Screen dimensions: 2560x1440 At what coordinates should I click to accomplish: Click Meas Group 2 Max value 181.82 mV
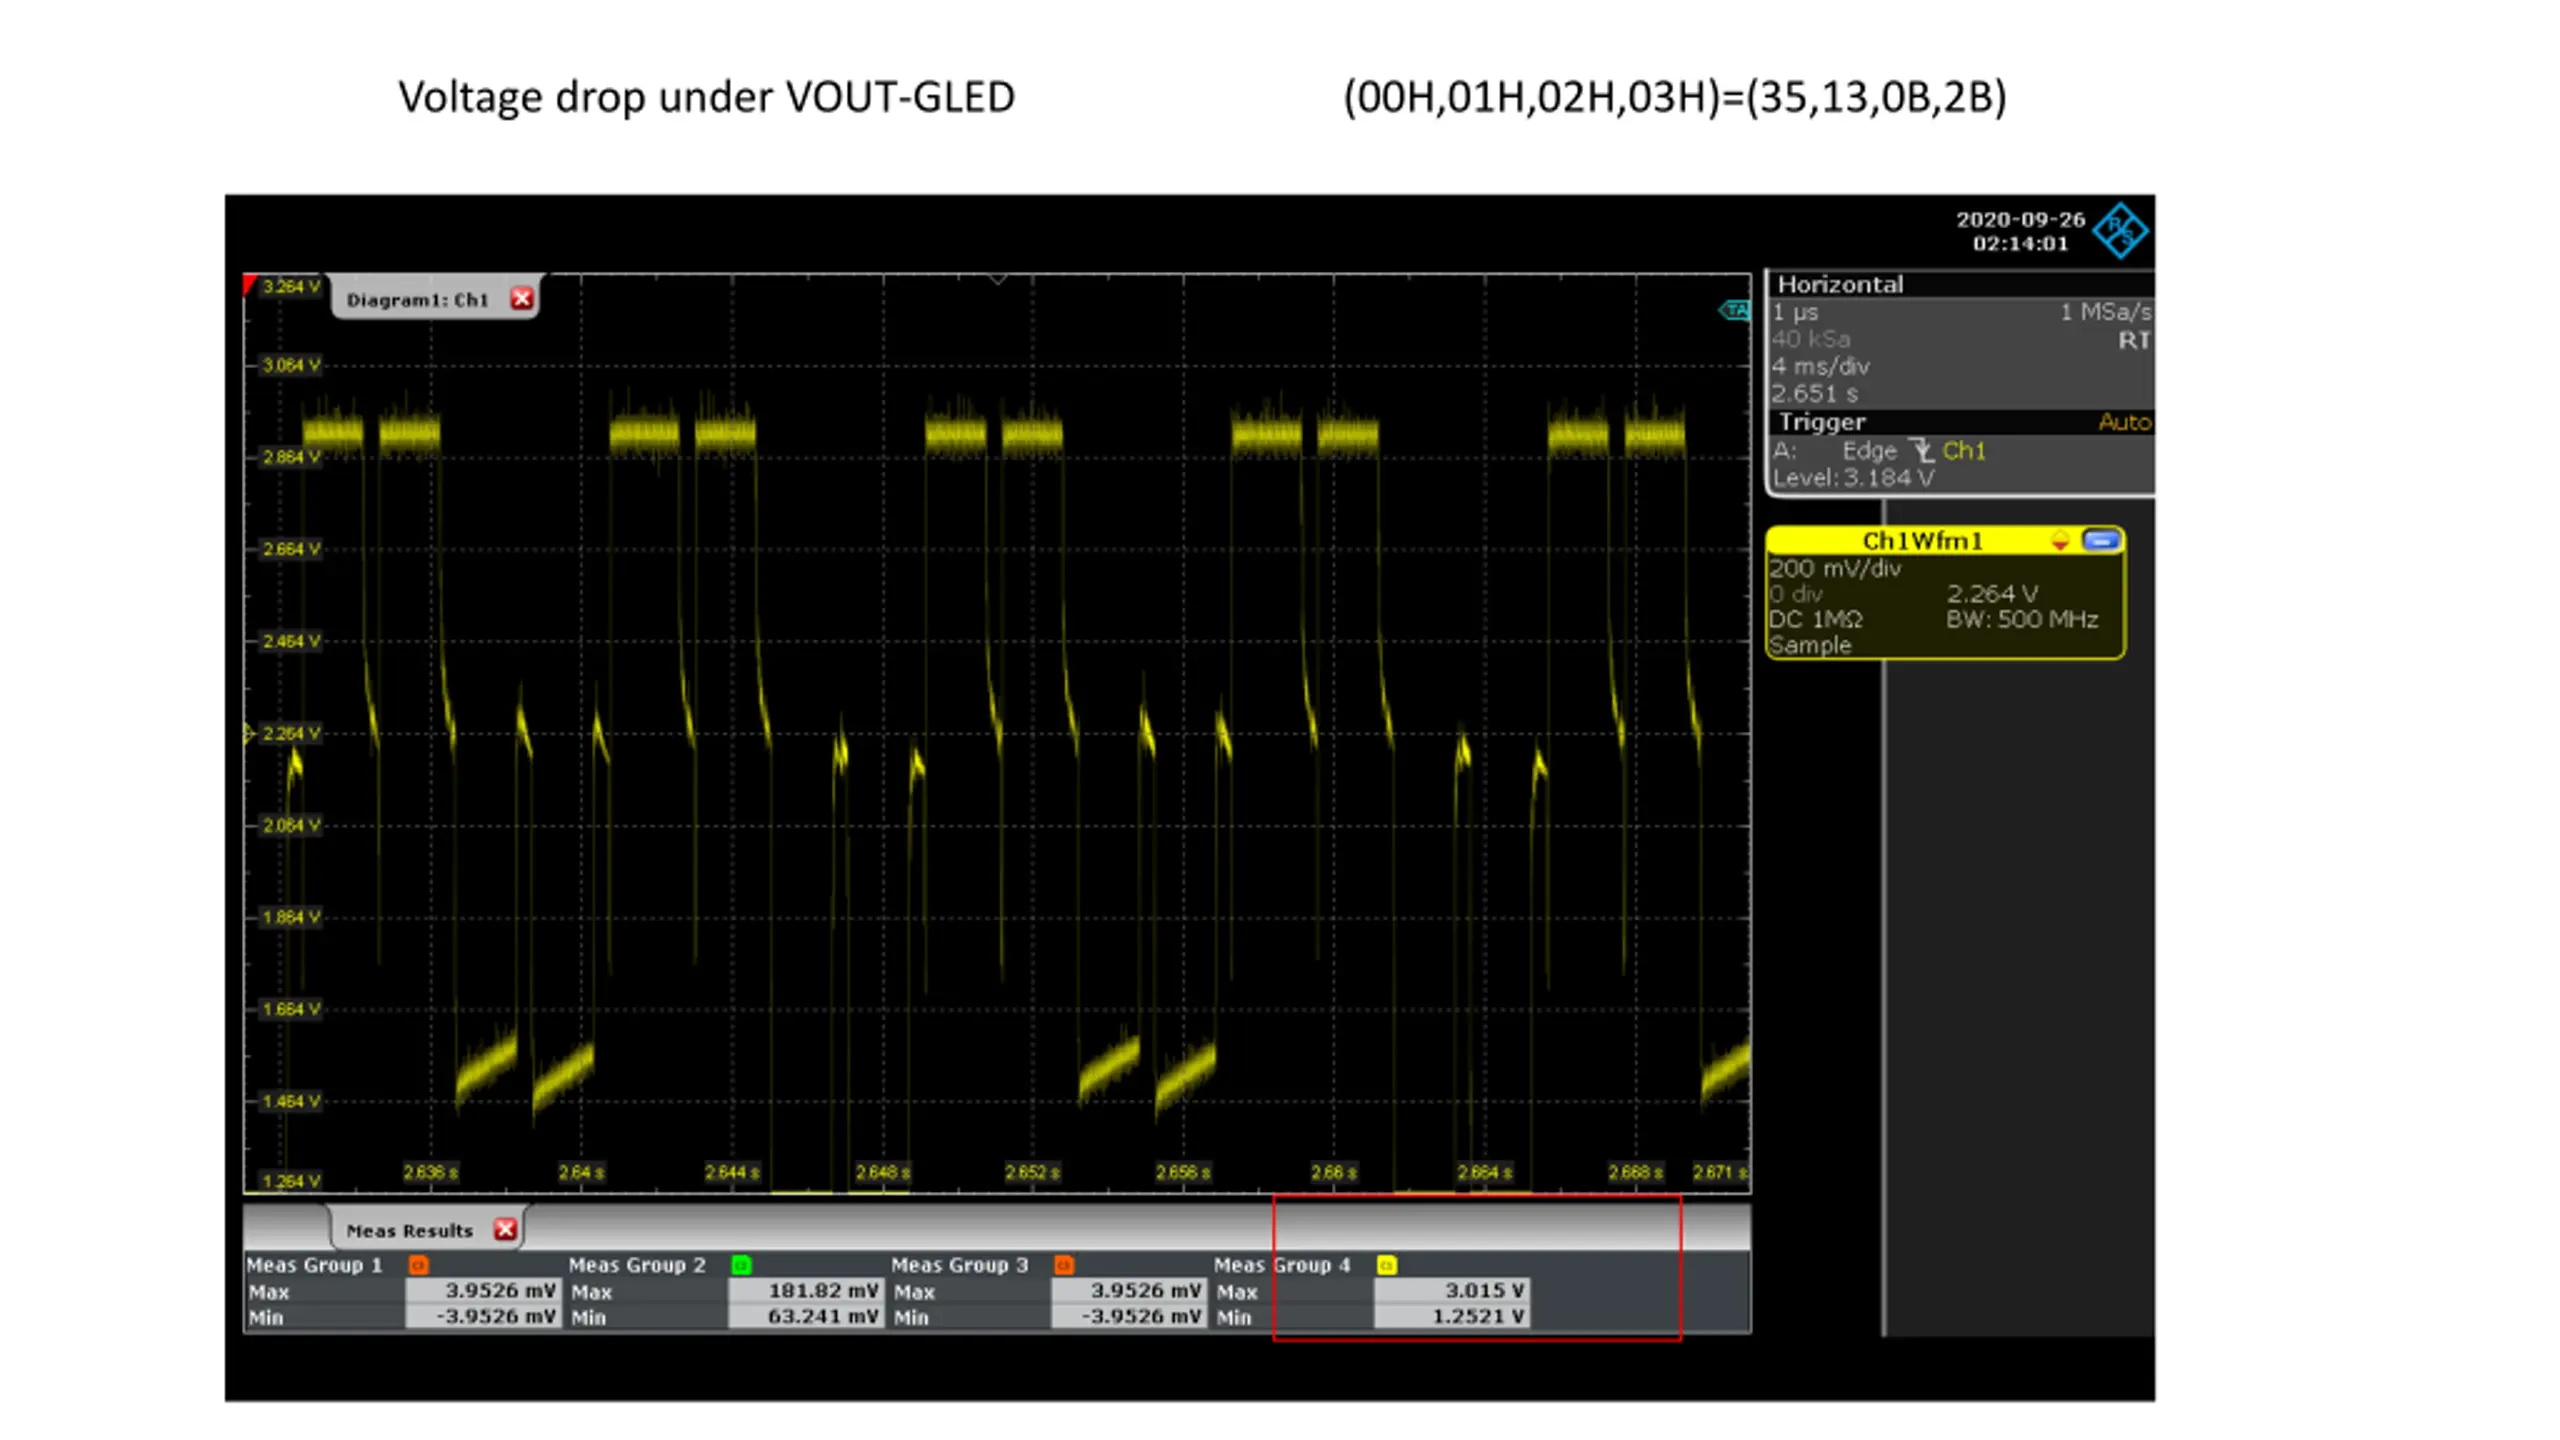[x=806, y=1291]
